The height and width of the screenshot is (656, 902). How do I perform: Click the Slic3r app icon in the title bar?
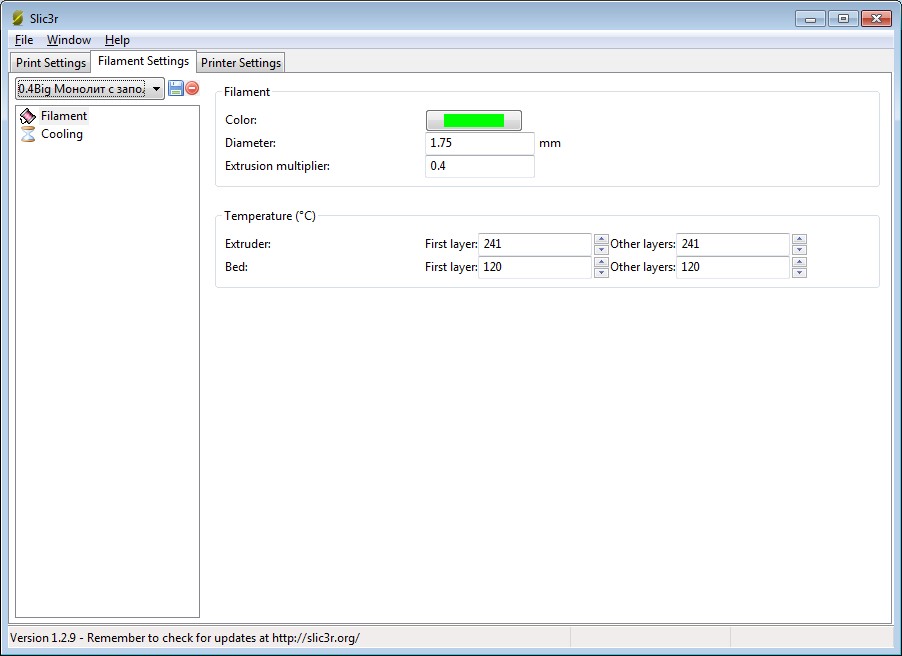17,18
